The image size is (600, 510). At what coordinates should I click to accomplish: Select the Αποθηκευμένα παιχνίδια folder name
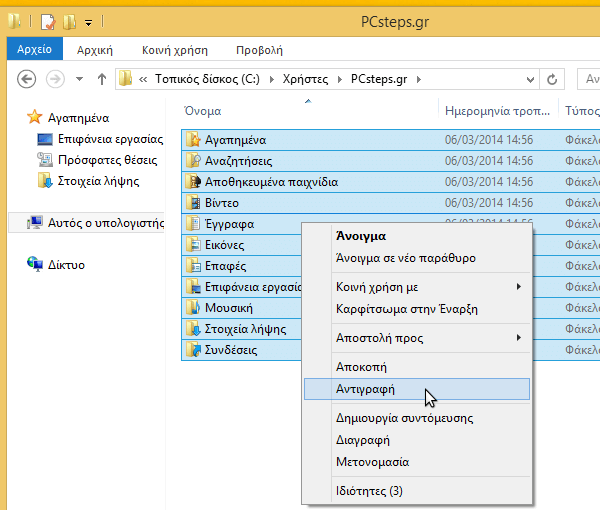point(271,182)
